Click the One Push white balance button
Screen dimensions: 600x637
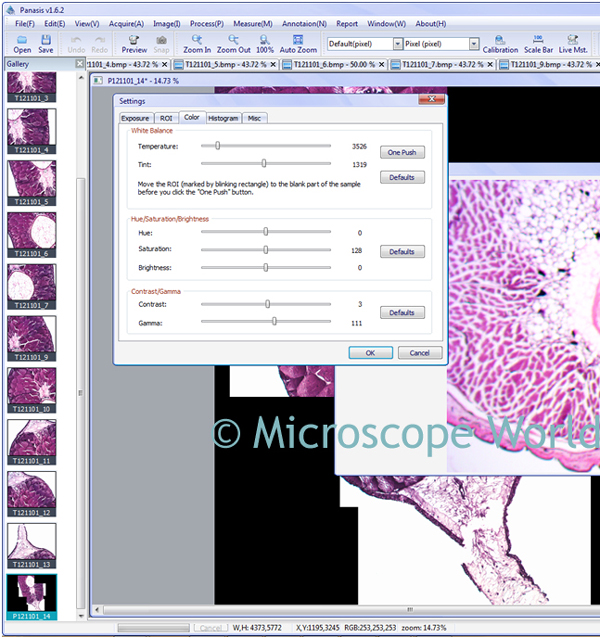402,152
